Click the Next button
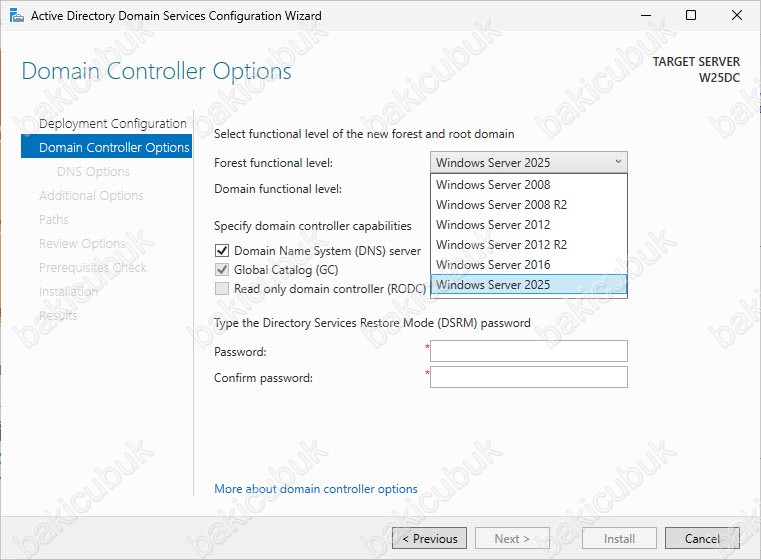 512,538
